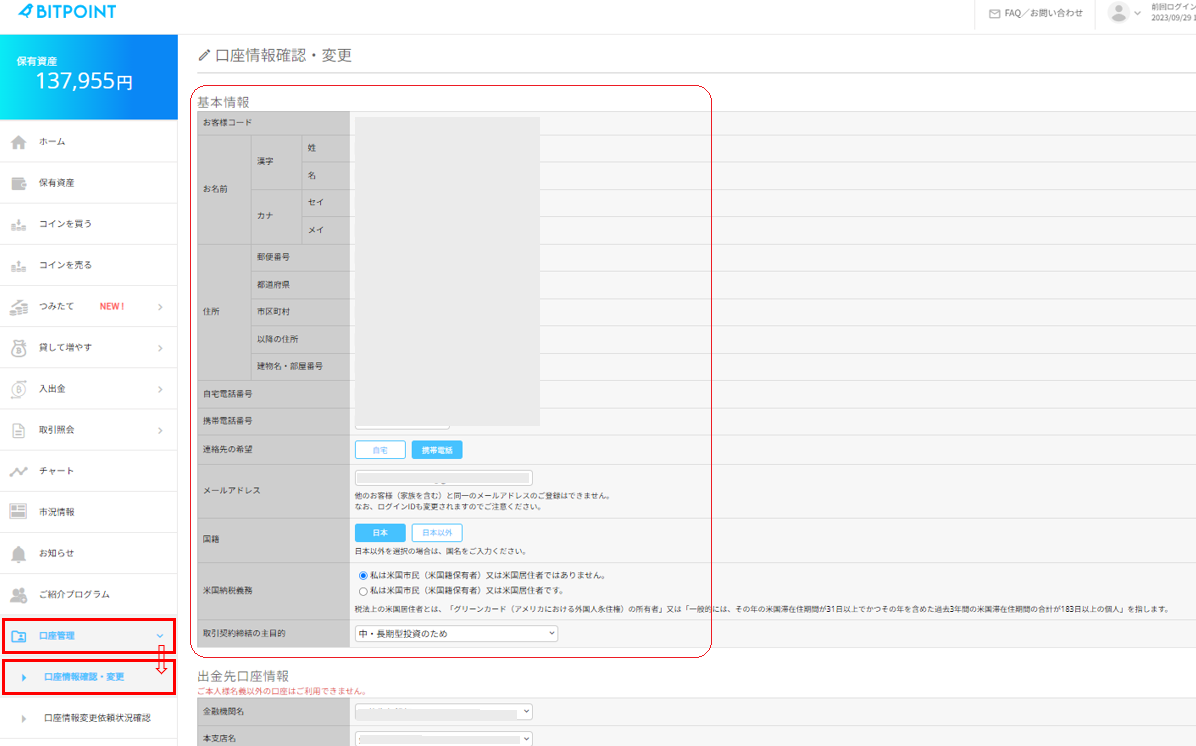This screenshot has height=746, width=1196.
Task: Click the 市況情報 news icon
Action: [18, 512]
